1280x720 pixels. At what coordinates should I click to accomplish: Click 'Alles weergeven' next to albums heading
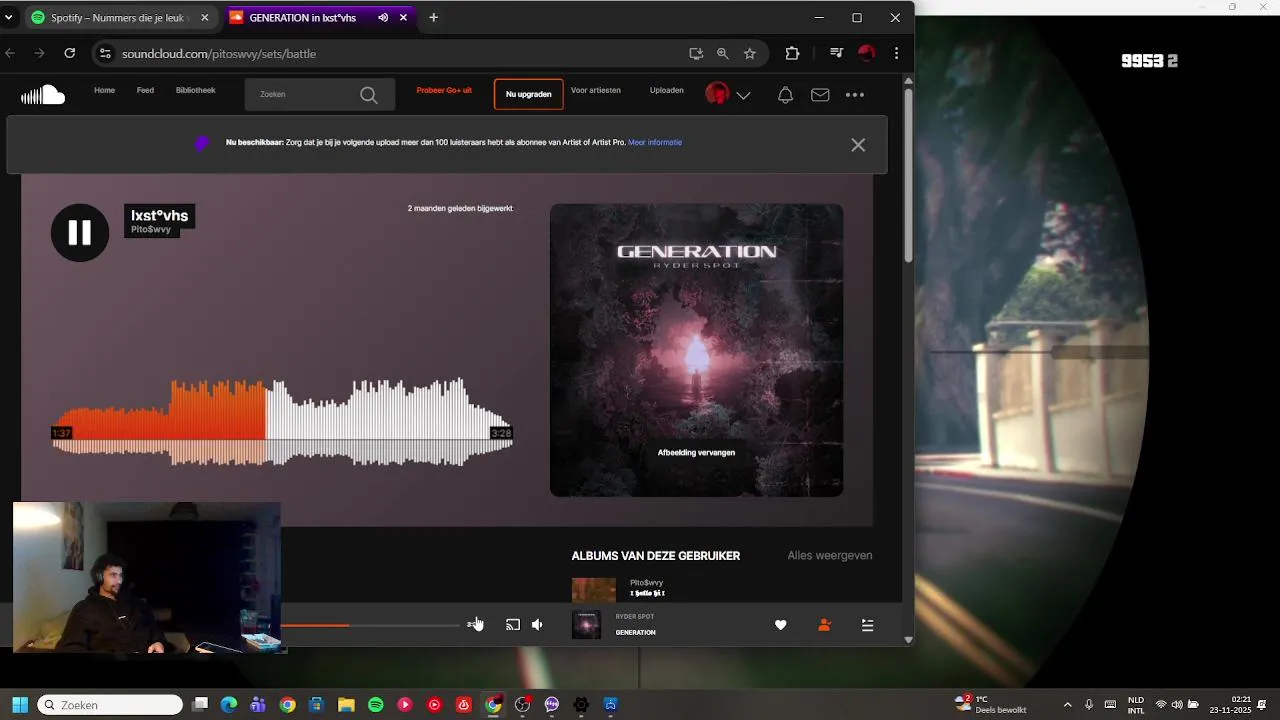tap(830, 556)
